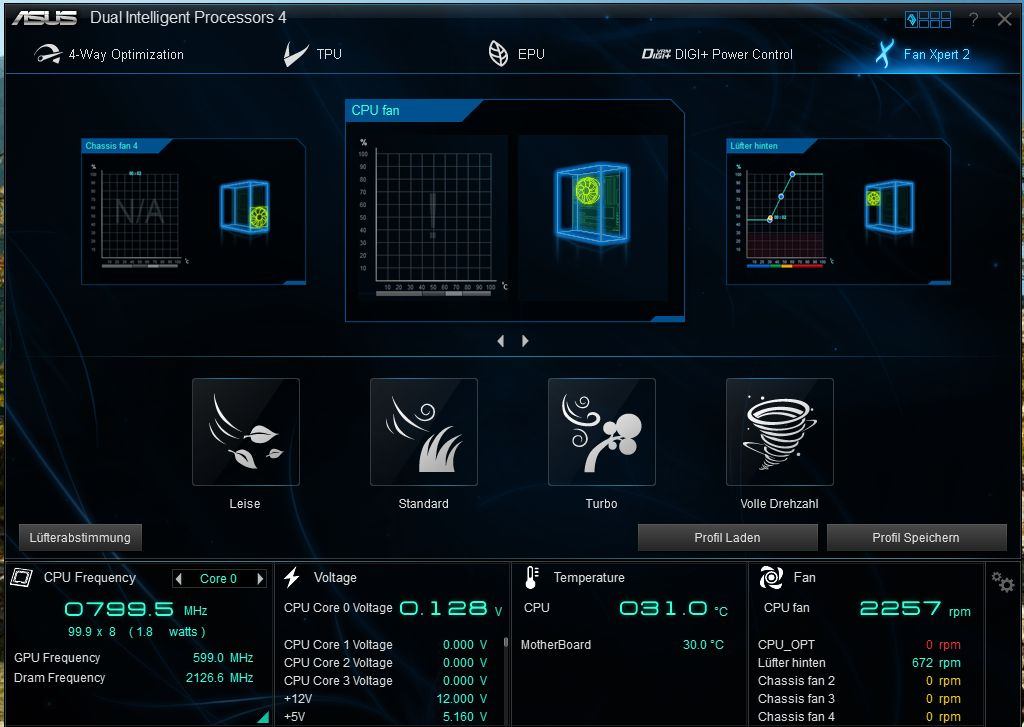
Task: Open help question mark
Action: 973,20
